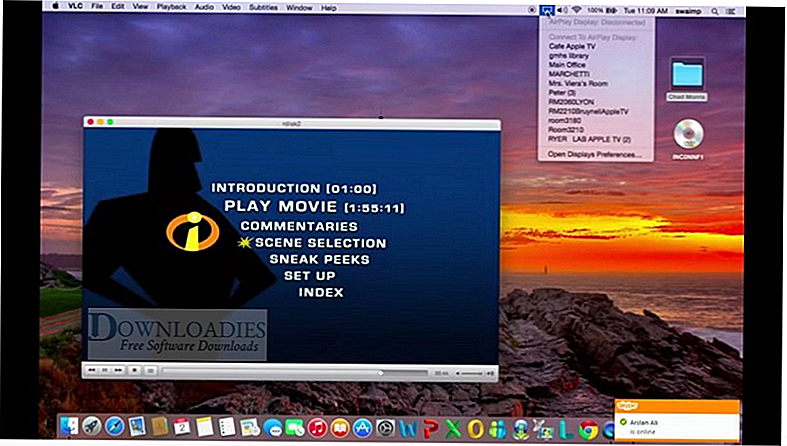Click the Skype Arslan Ali online notification
787x446 pixels.
(x=677, y=420)
